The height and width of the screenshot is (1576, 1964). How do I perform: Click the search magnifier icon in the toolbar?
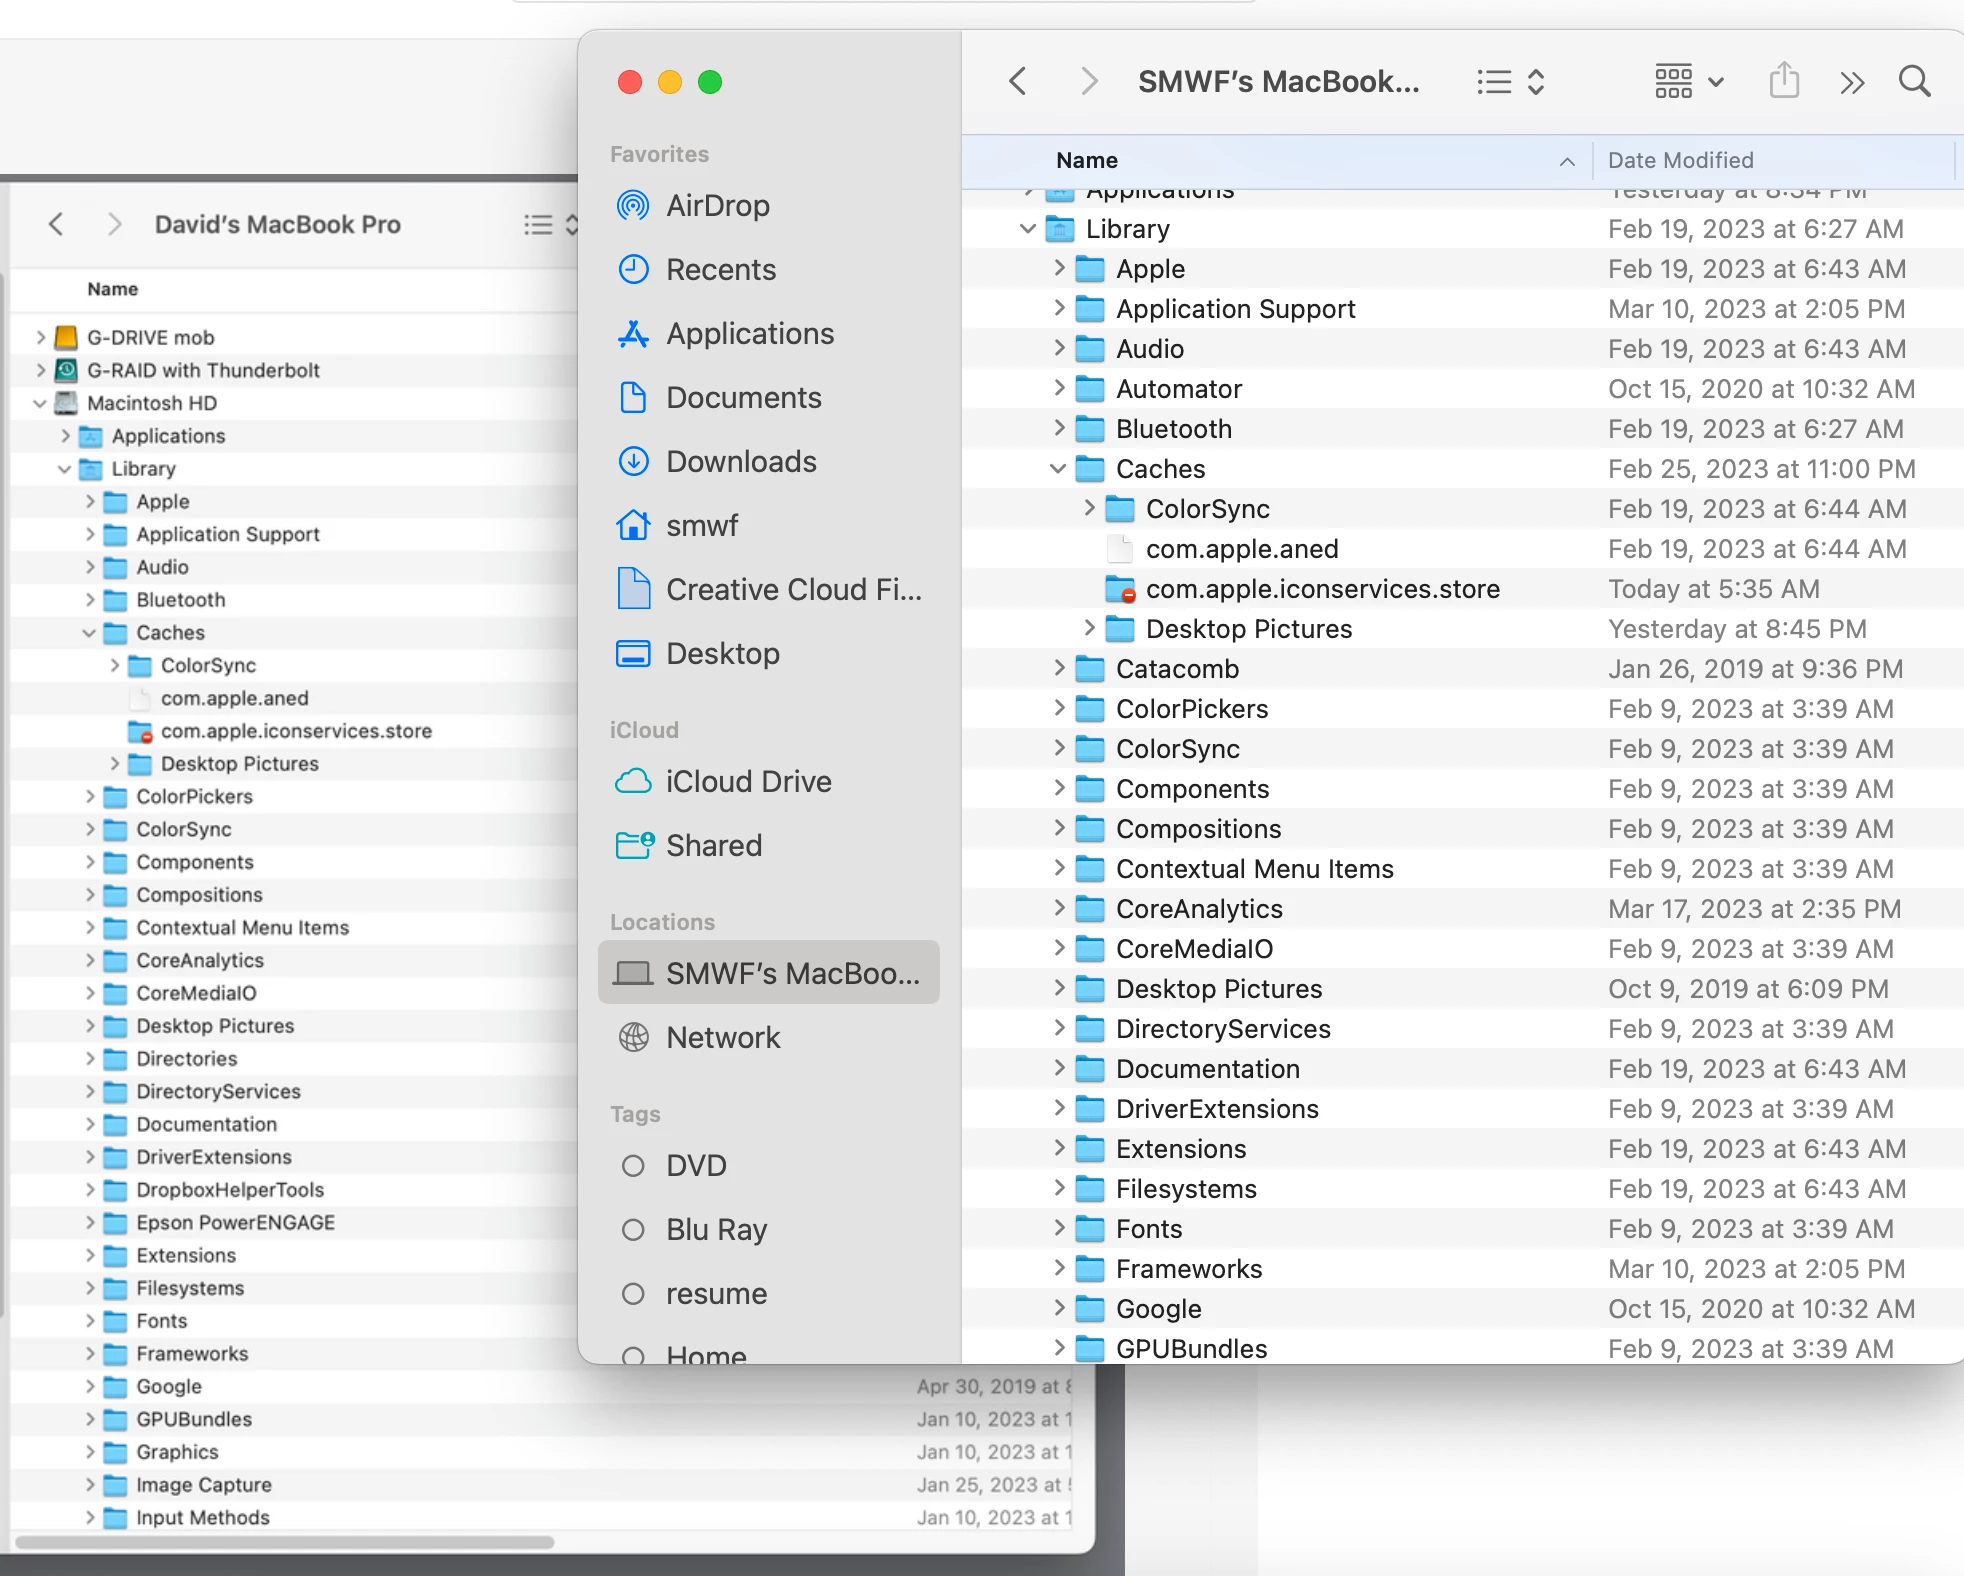coord(1914,81)
